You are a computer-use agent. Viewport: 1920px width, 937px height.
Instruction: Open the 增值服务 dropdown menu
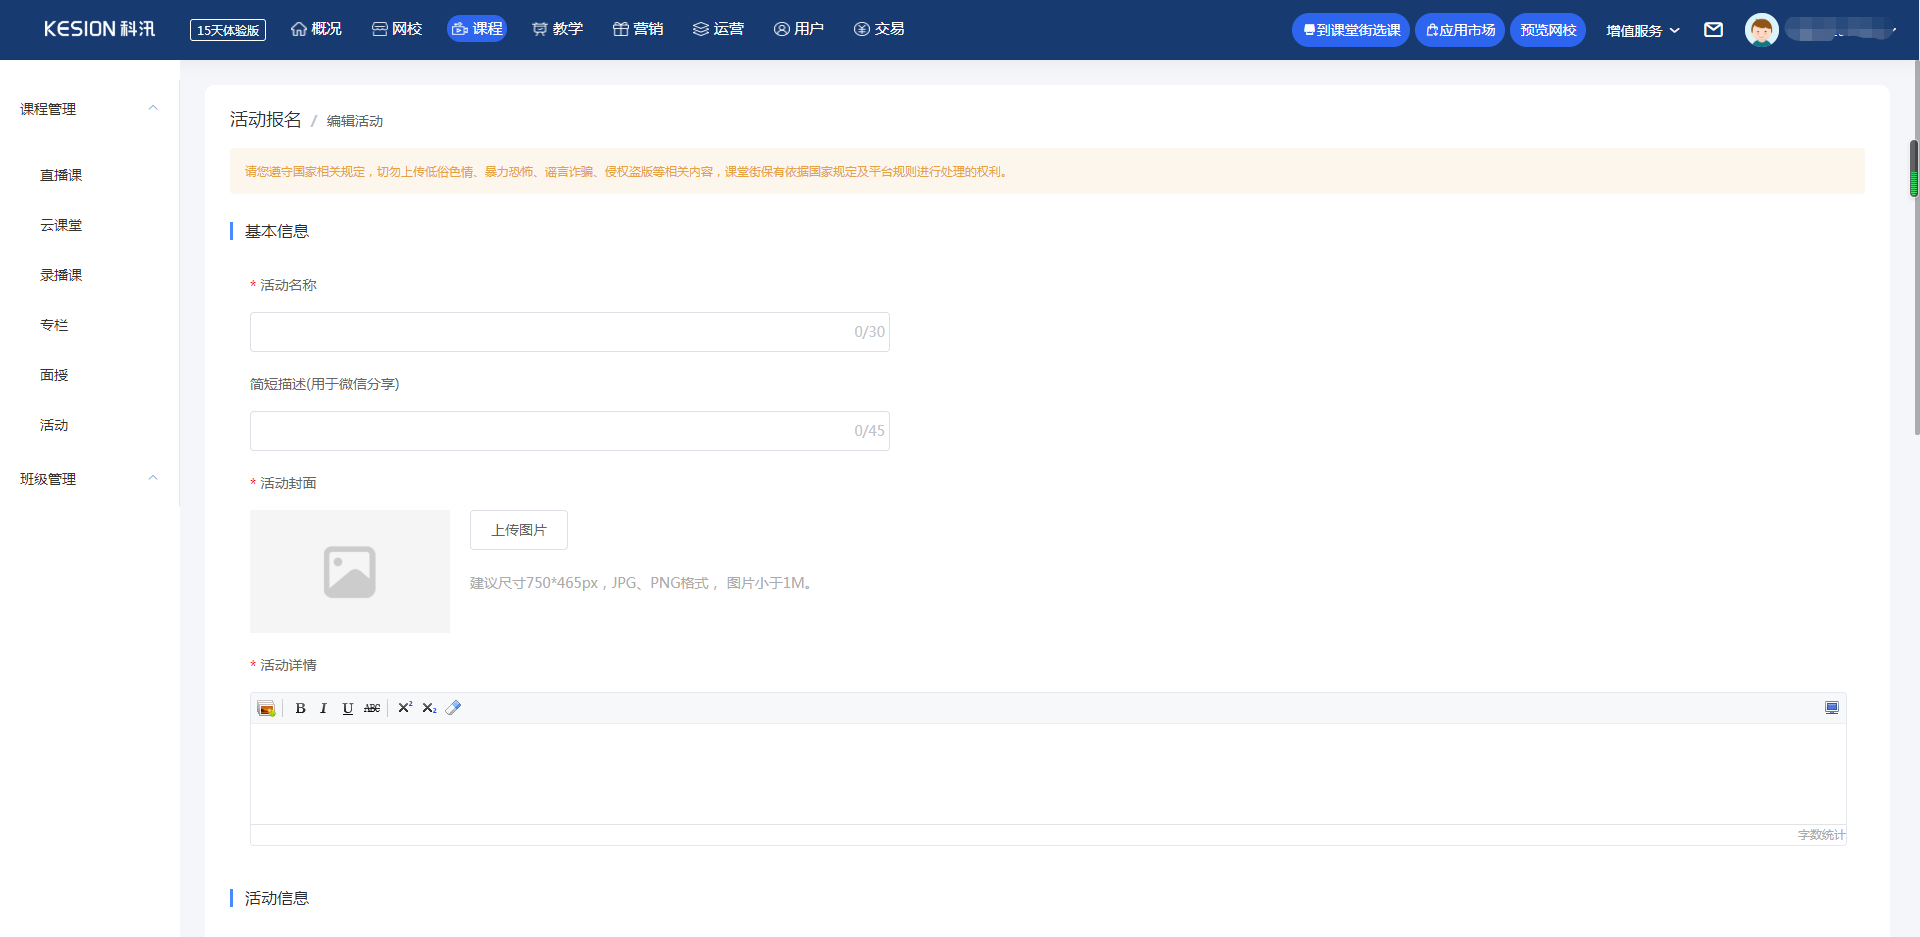pos(1642,30)
